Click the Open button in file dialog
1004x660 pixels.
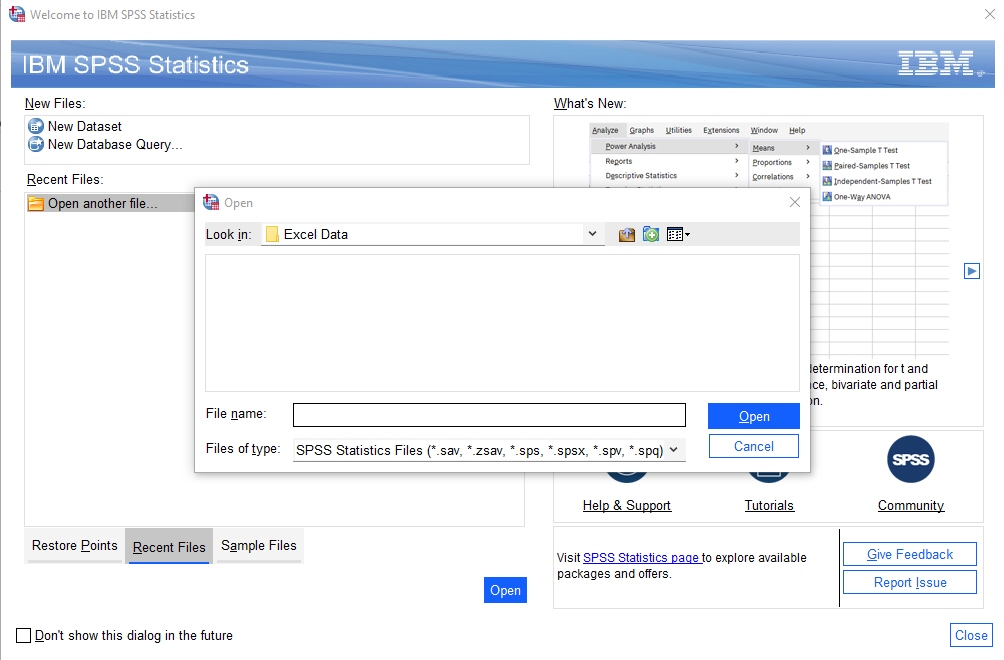(754, 416)
